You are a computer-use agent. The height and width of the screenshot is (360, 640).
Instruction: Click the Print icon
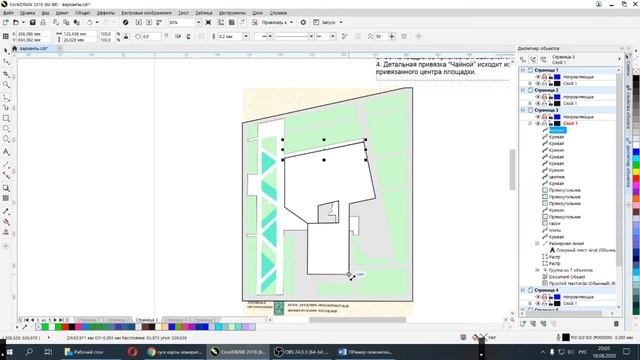tap(43, 22)
